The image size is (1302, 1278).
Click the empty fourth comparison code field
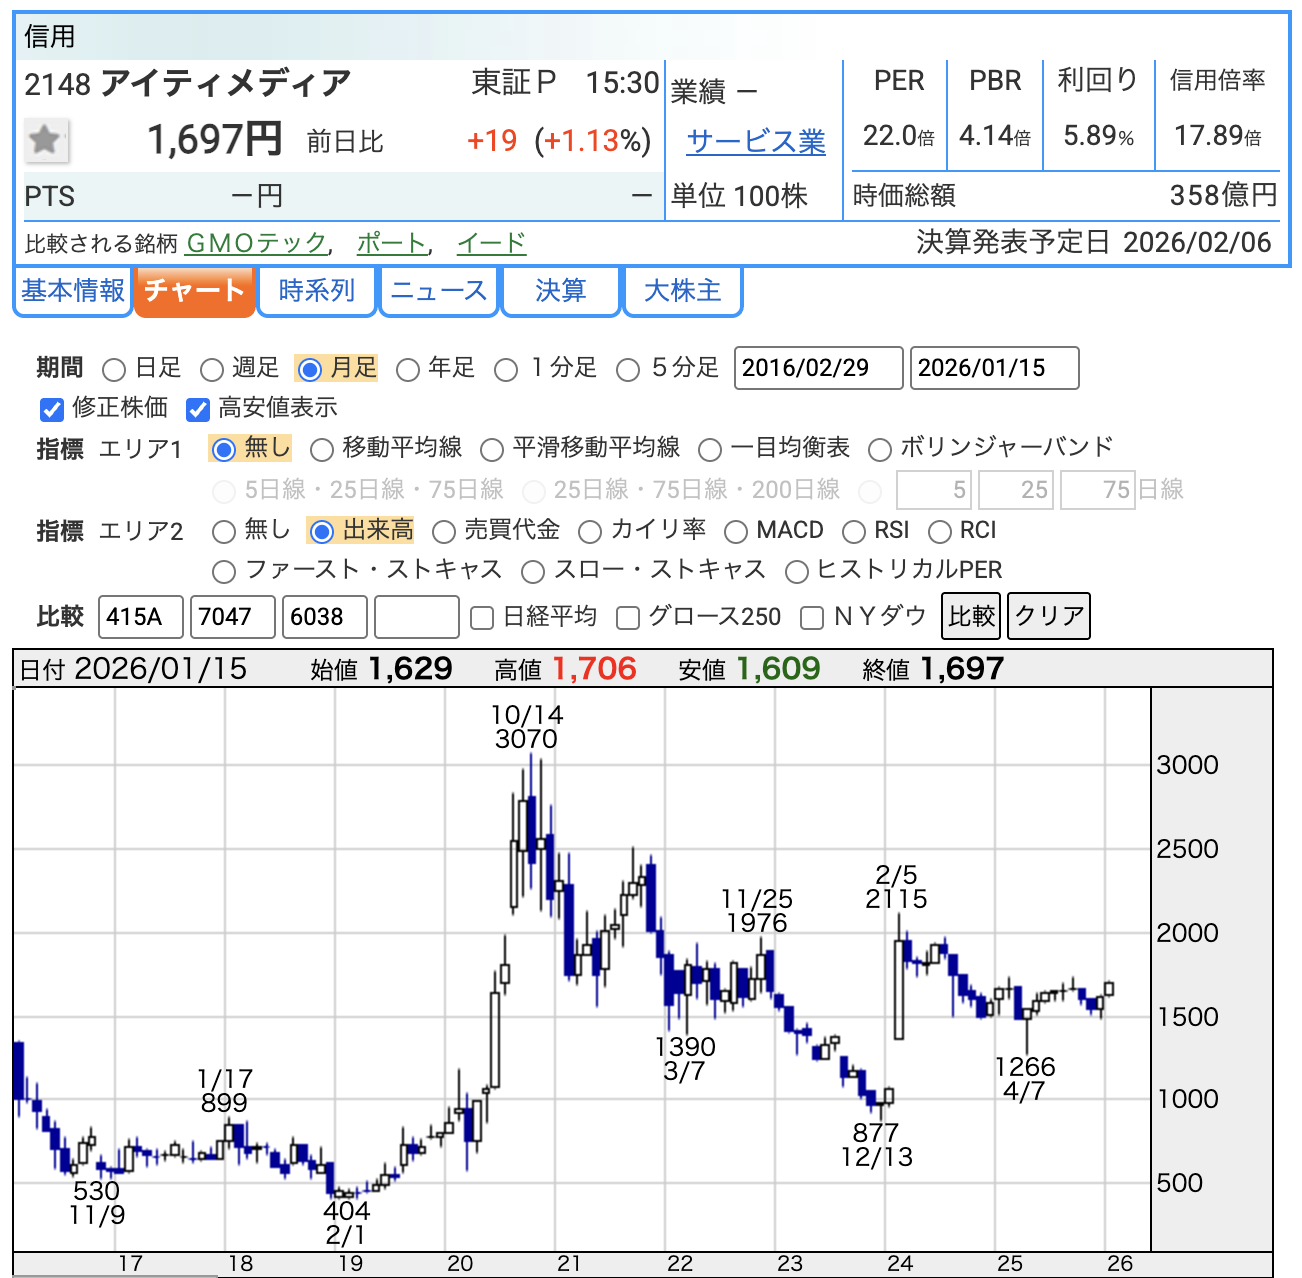416,617
